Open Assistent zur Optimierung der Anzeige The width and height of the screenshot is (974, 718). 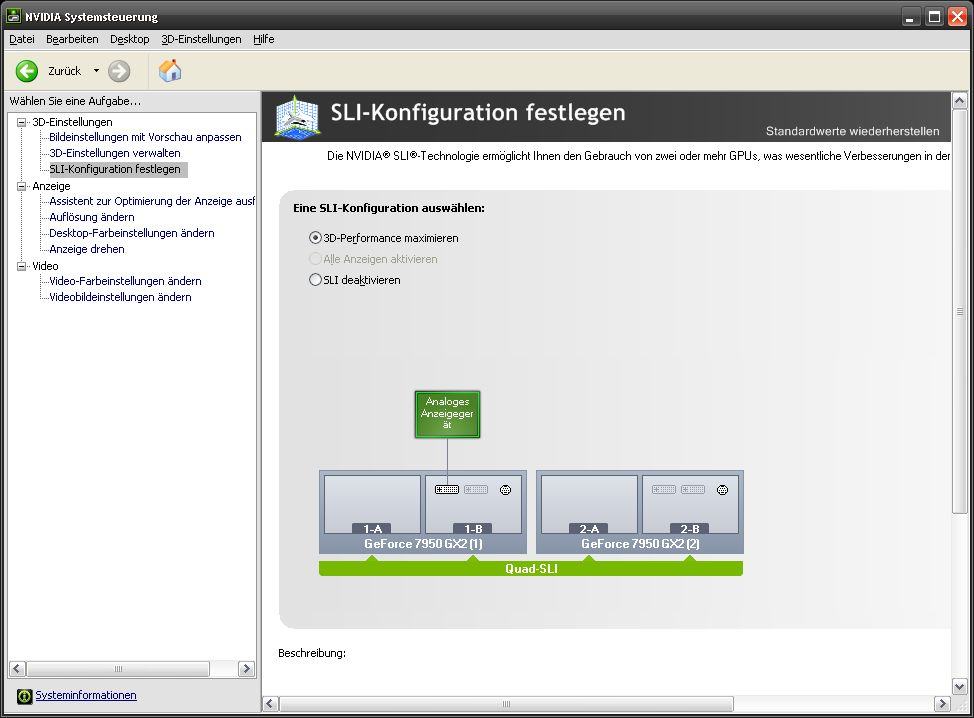[152, 201]
